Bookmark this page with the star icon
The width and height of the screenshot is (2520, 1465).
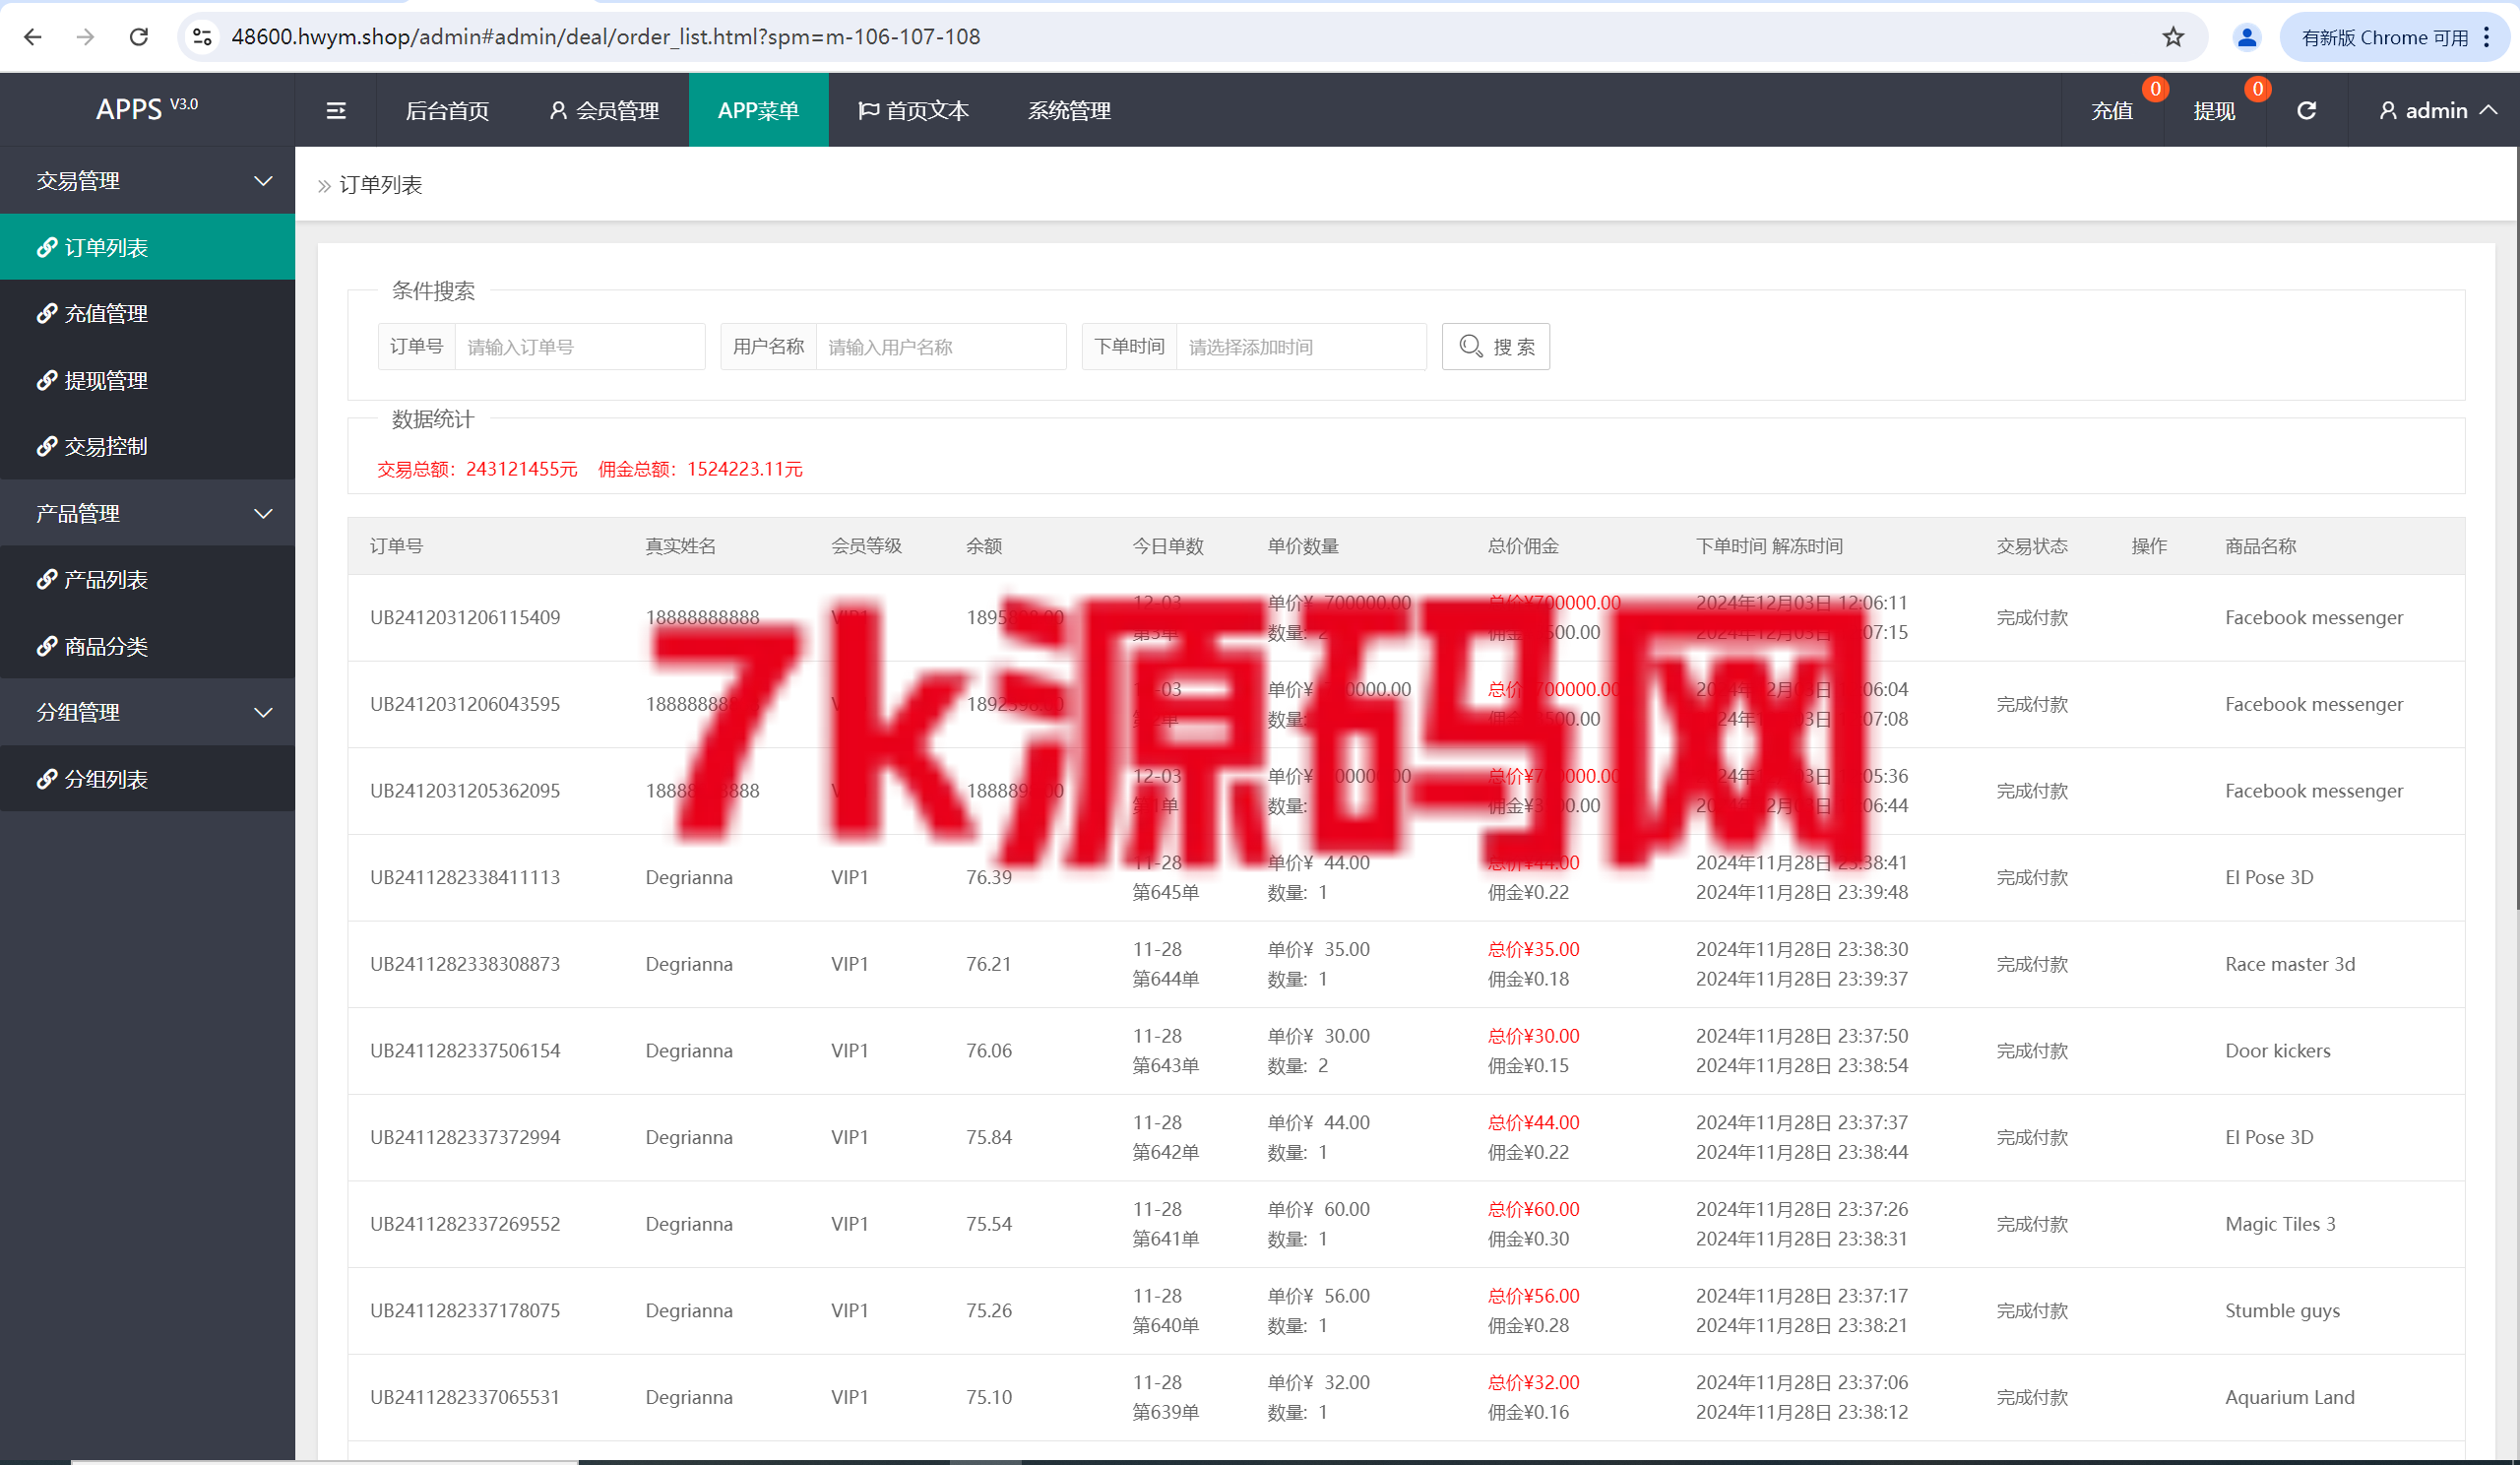click(x=2173, y=37)
